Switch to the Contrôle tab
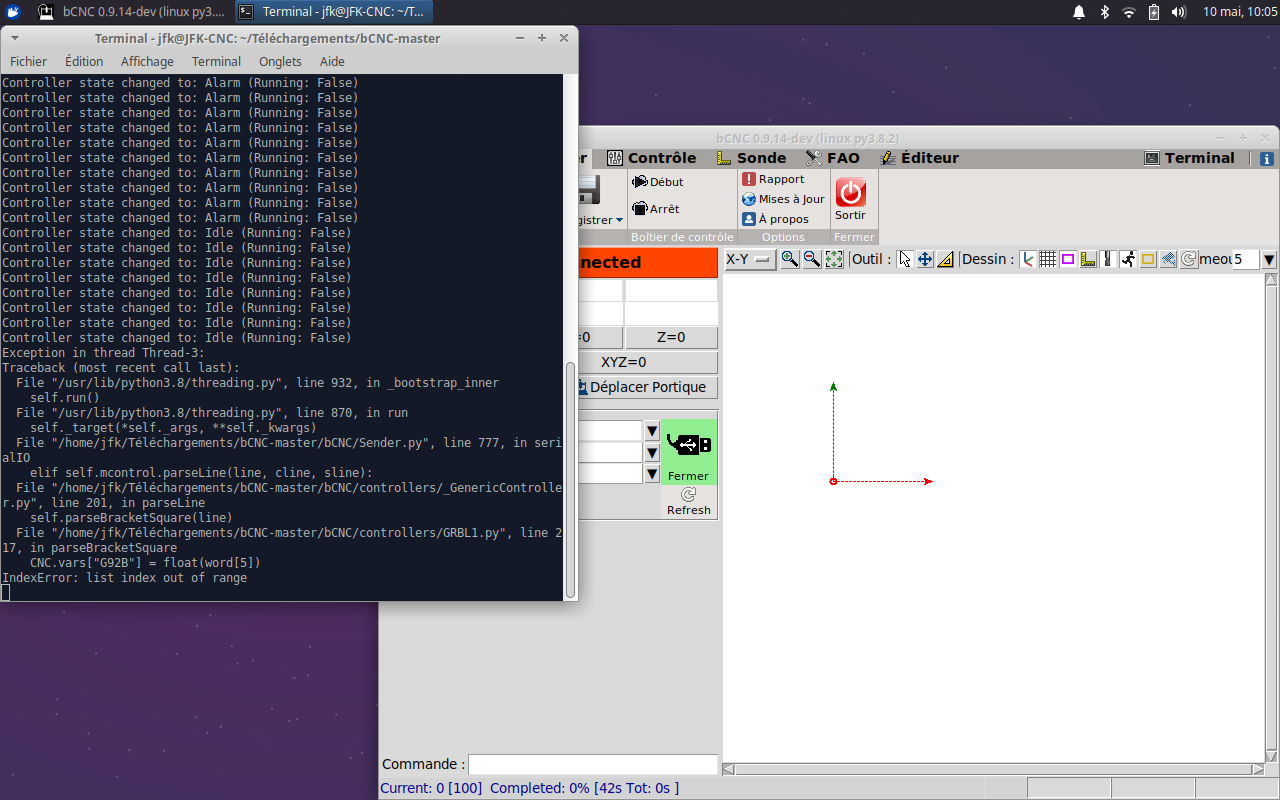Image resolution: width=1280 pixels, height=800 pixels. (x=651, y=158)
